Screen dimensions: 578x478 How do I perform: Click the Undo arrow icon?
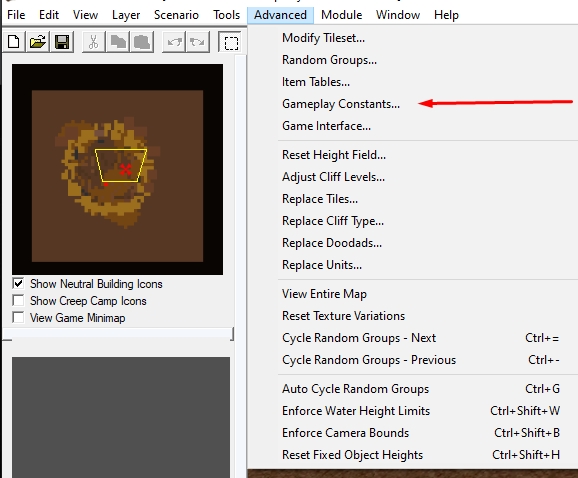pos(174,42)
